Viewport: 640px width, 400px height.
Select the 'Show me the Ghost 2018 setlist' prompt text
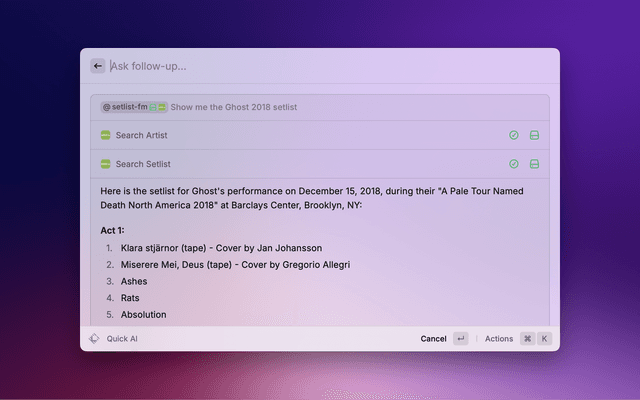(233, 107)
